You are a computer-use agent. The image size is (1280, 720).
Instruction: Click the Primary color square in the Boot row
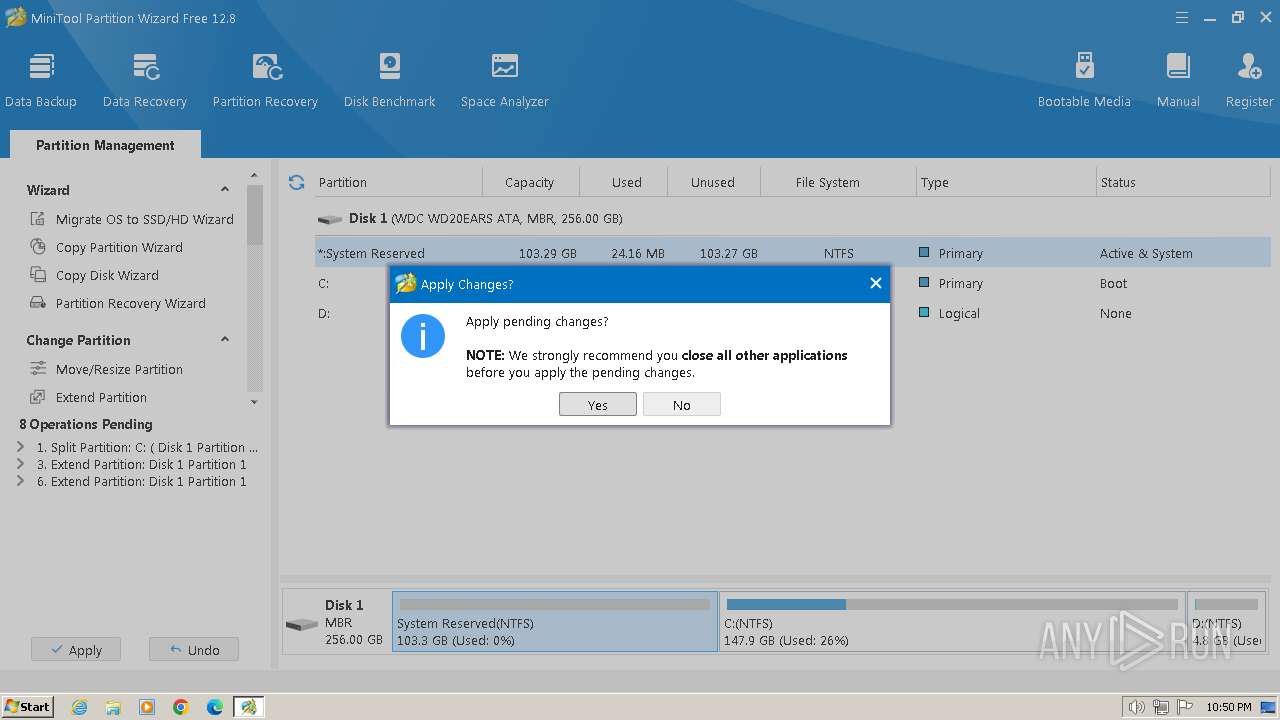tap(924, 283)
